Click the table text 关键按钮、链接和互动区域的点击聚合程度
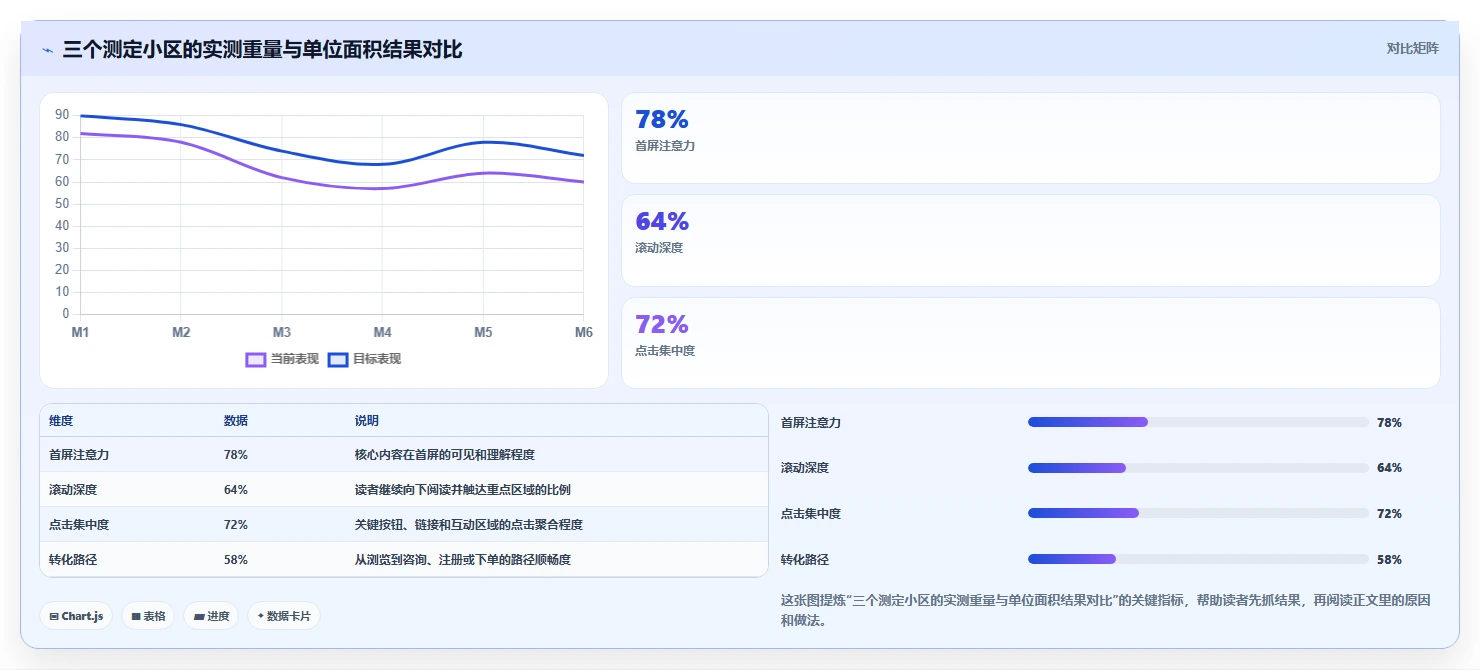Viewport: 1480px width, 670px height. tap(469, 525)
